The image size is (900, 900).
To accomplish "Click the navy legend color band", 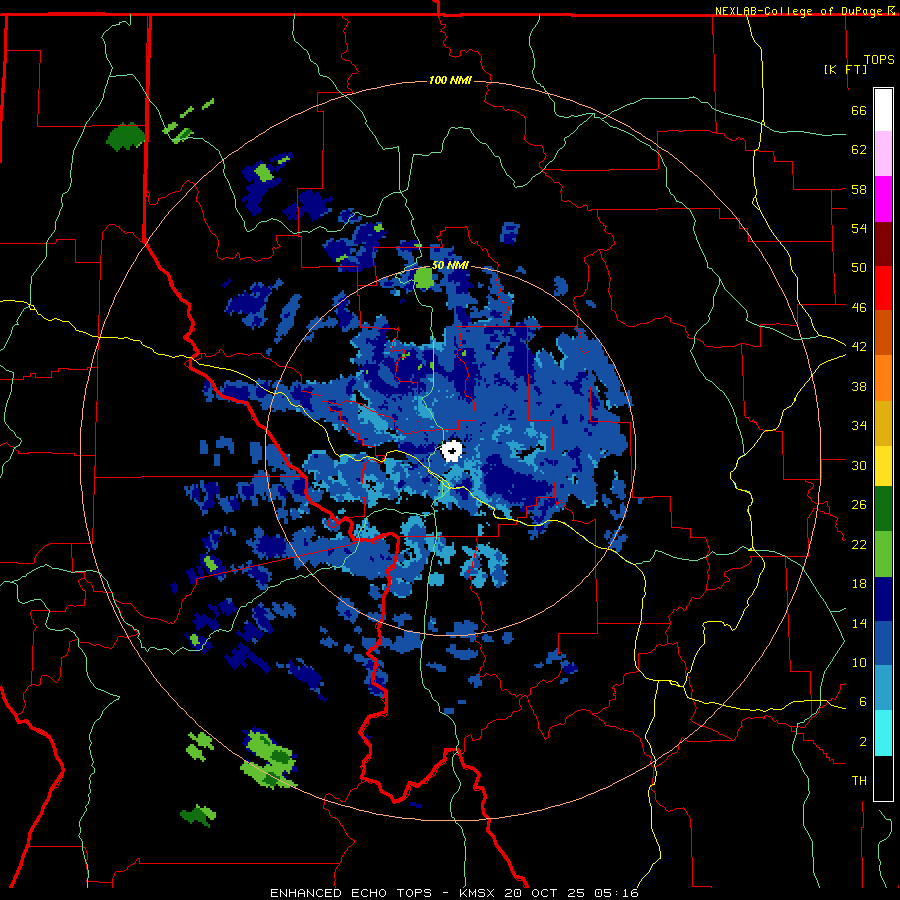I will click(883, 599).
